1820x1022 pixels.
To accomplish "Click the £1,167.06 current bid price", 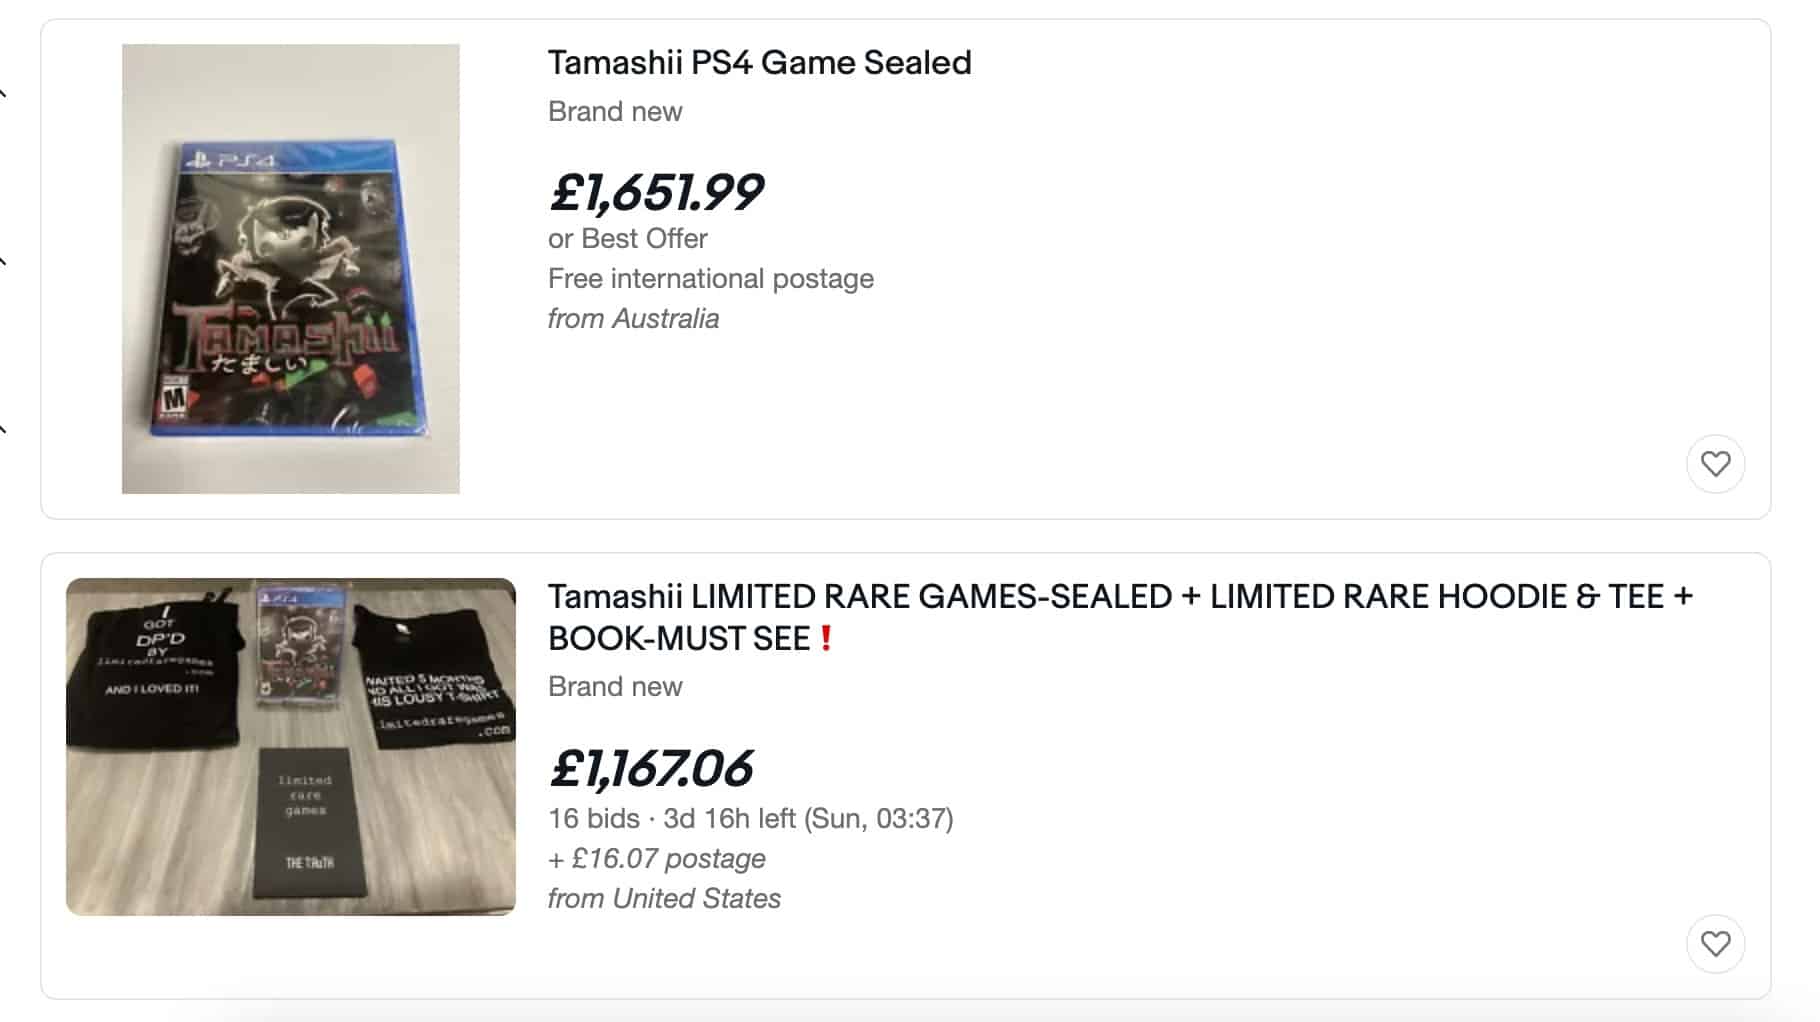I will click(x=651, y=768).
